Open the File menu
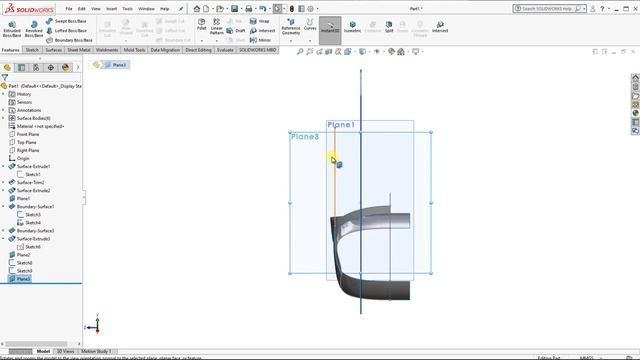Screen dimensions: 640x360 tap(69, 9)
